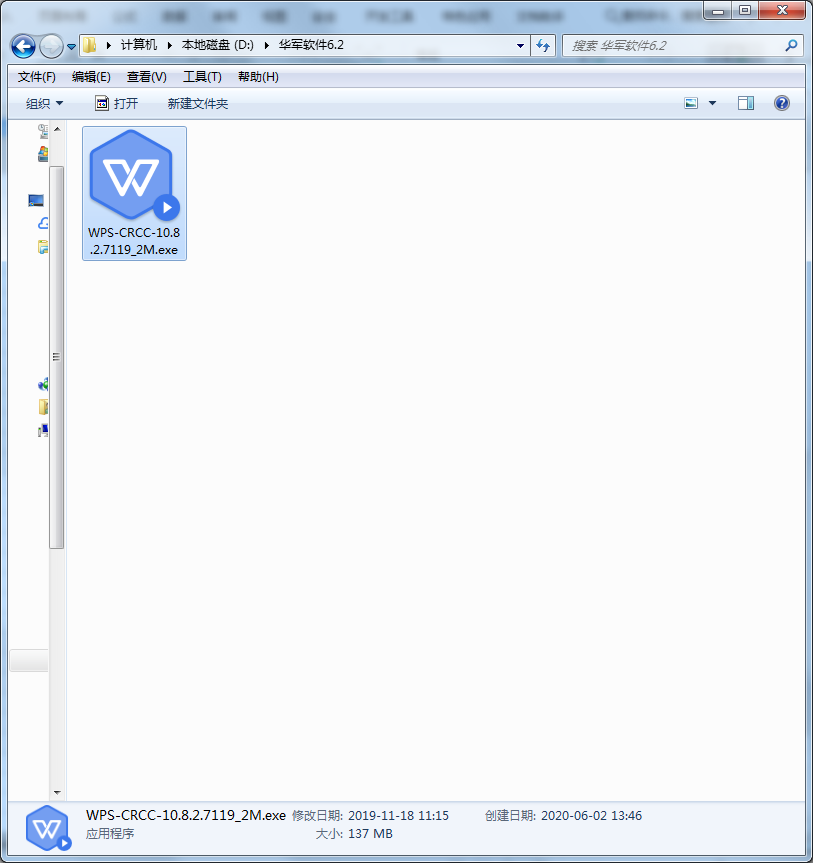Click the folder icon in the address bar
The height and width of the screenshot is (863, 813).
coord(88,45)
